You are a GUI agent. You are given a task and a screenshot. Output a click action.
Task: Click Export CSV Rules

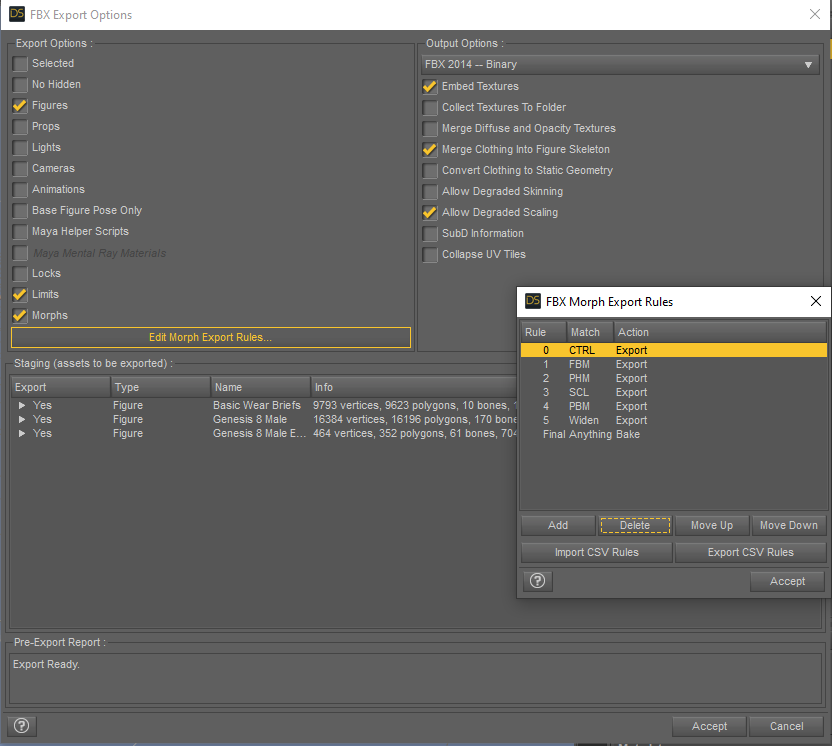point(751,552)
